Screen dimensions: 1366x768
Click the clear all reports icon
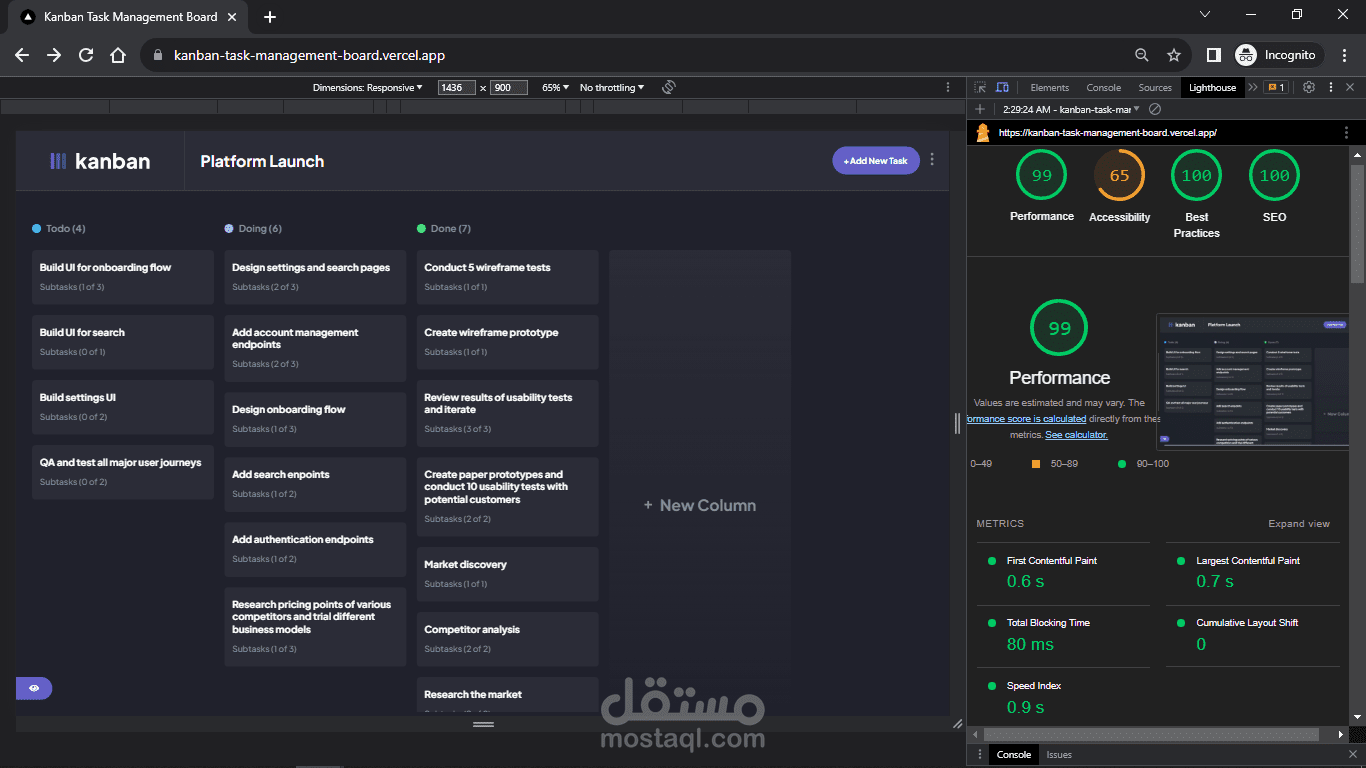[1155, 109]
